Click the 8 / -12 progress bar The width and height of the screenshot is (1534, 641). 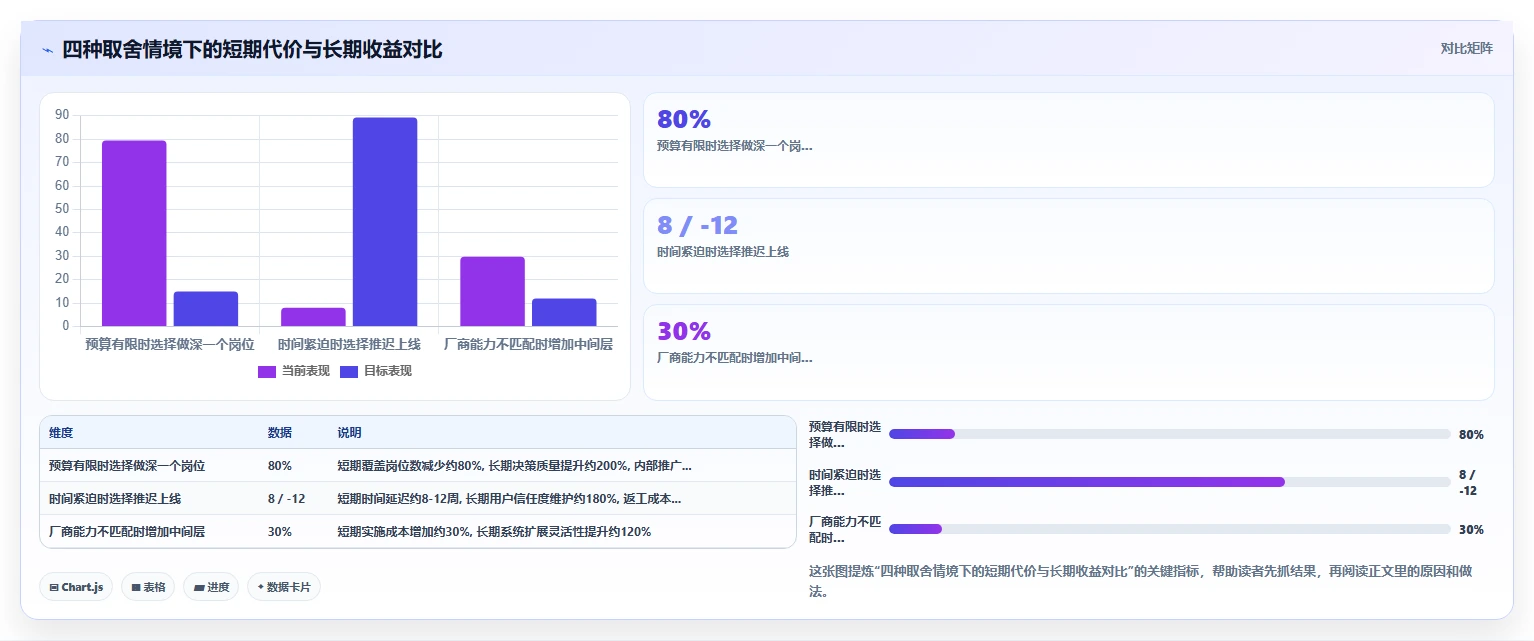tap(1169, 482)
